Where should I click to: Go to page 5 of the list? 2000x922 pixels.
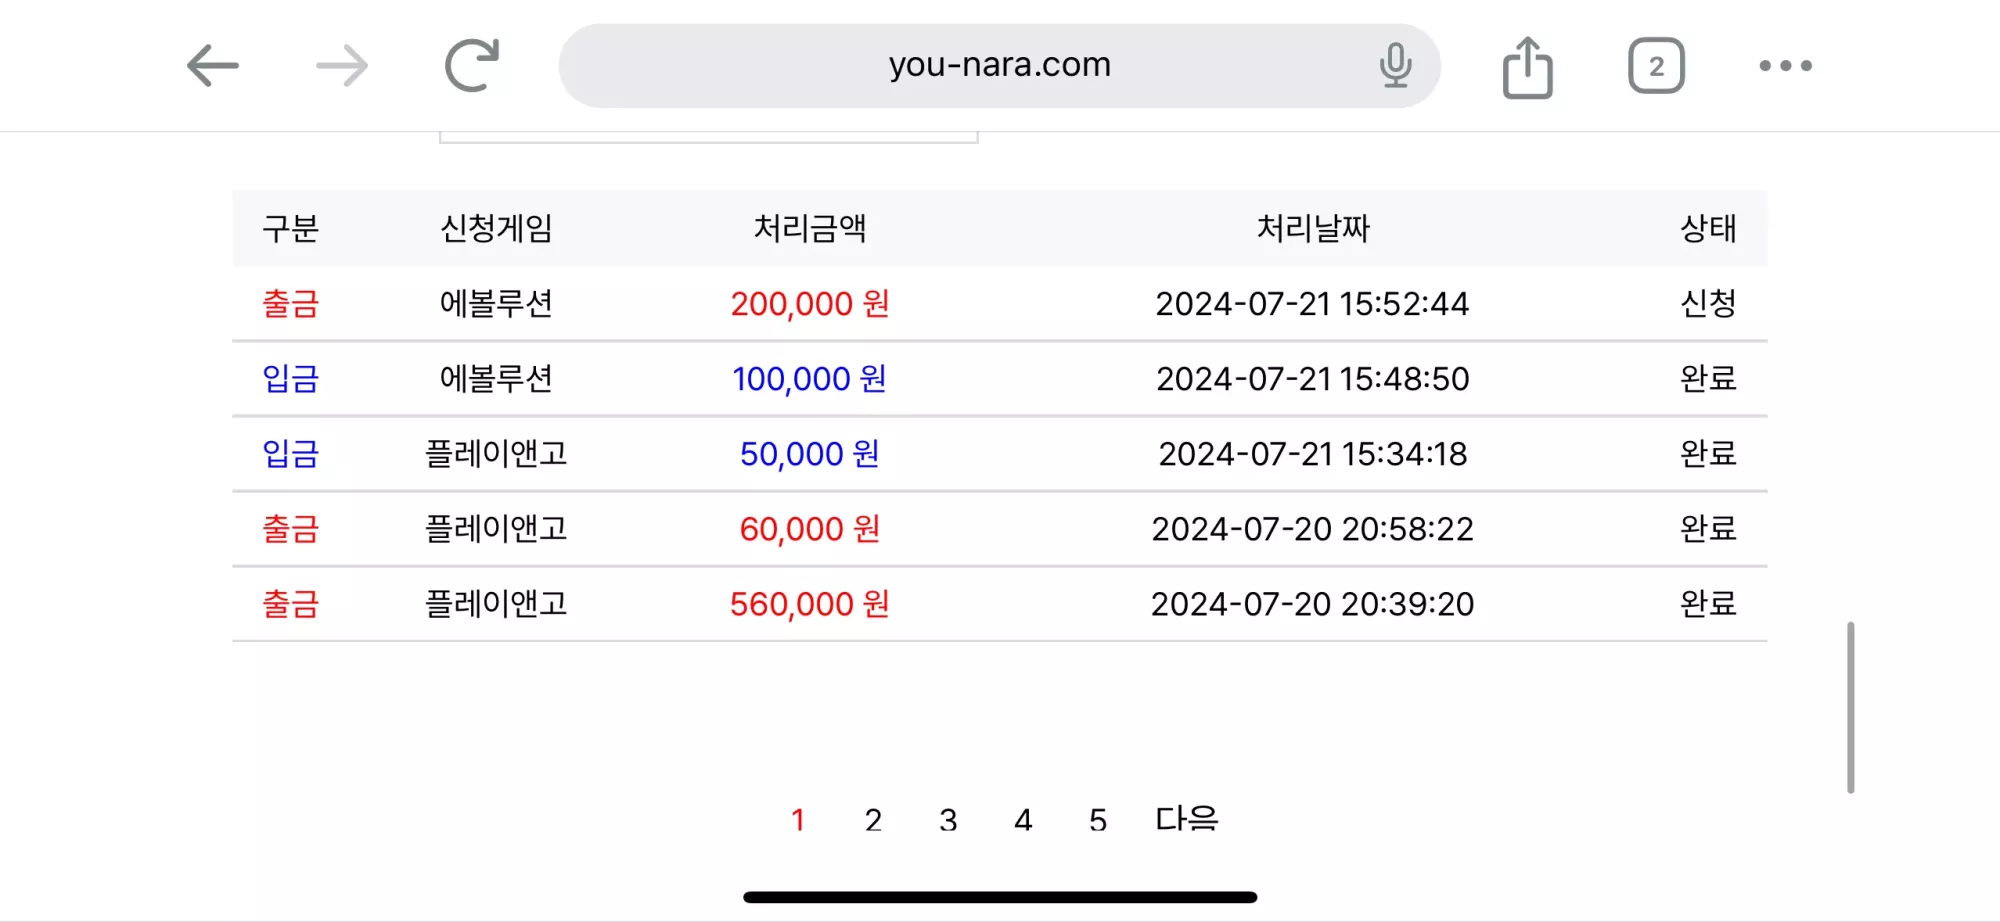(1098, 820)
